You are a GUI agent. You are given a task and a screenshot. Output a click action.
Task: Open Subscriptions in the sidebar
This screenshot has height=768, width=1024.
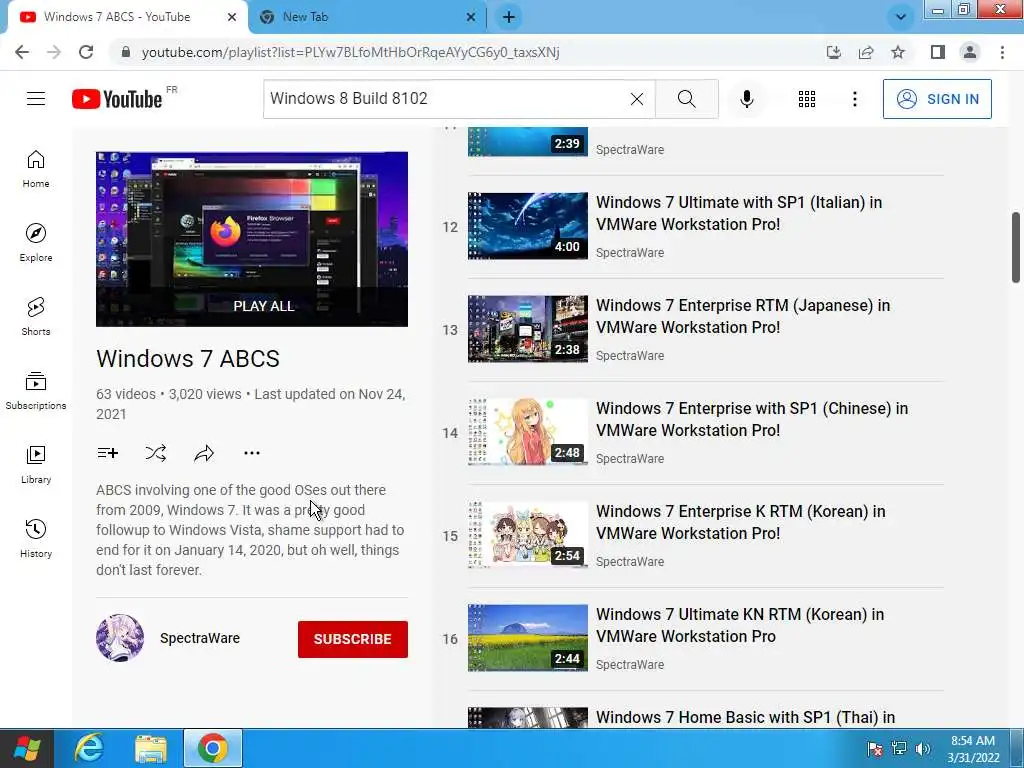pos(36,391)
